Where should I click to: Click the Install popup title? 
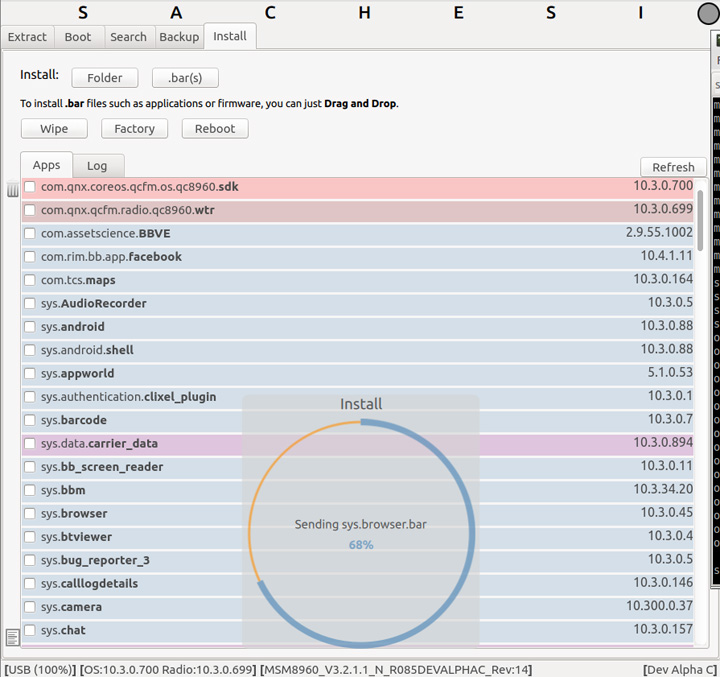[361, 404]
